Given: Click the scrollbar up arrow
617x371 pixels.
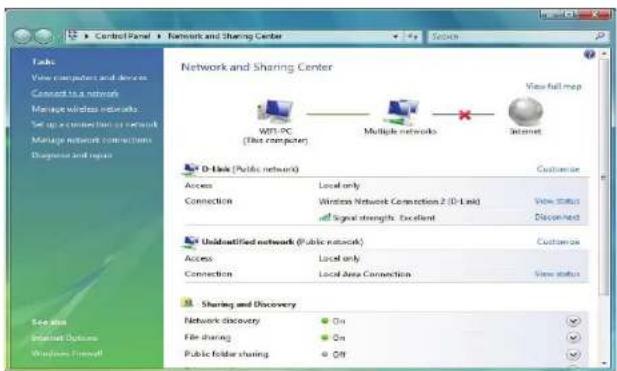Looking at the screenshot, I should (604, 54).
